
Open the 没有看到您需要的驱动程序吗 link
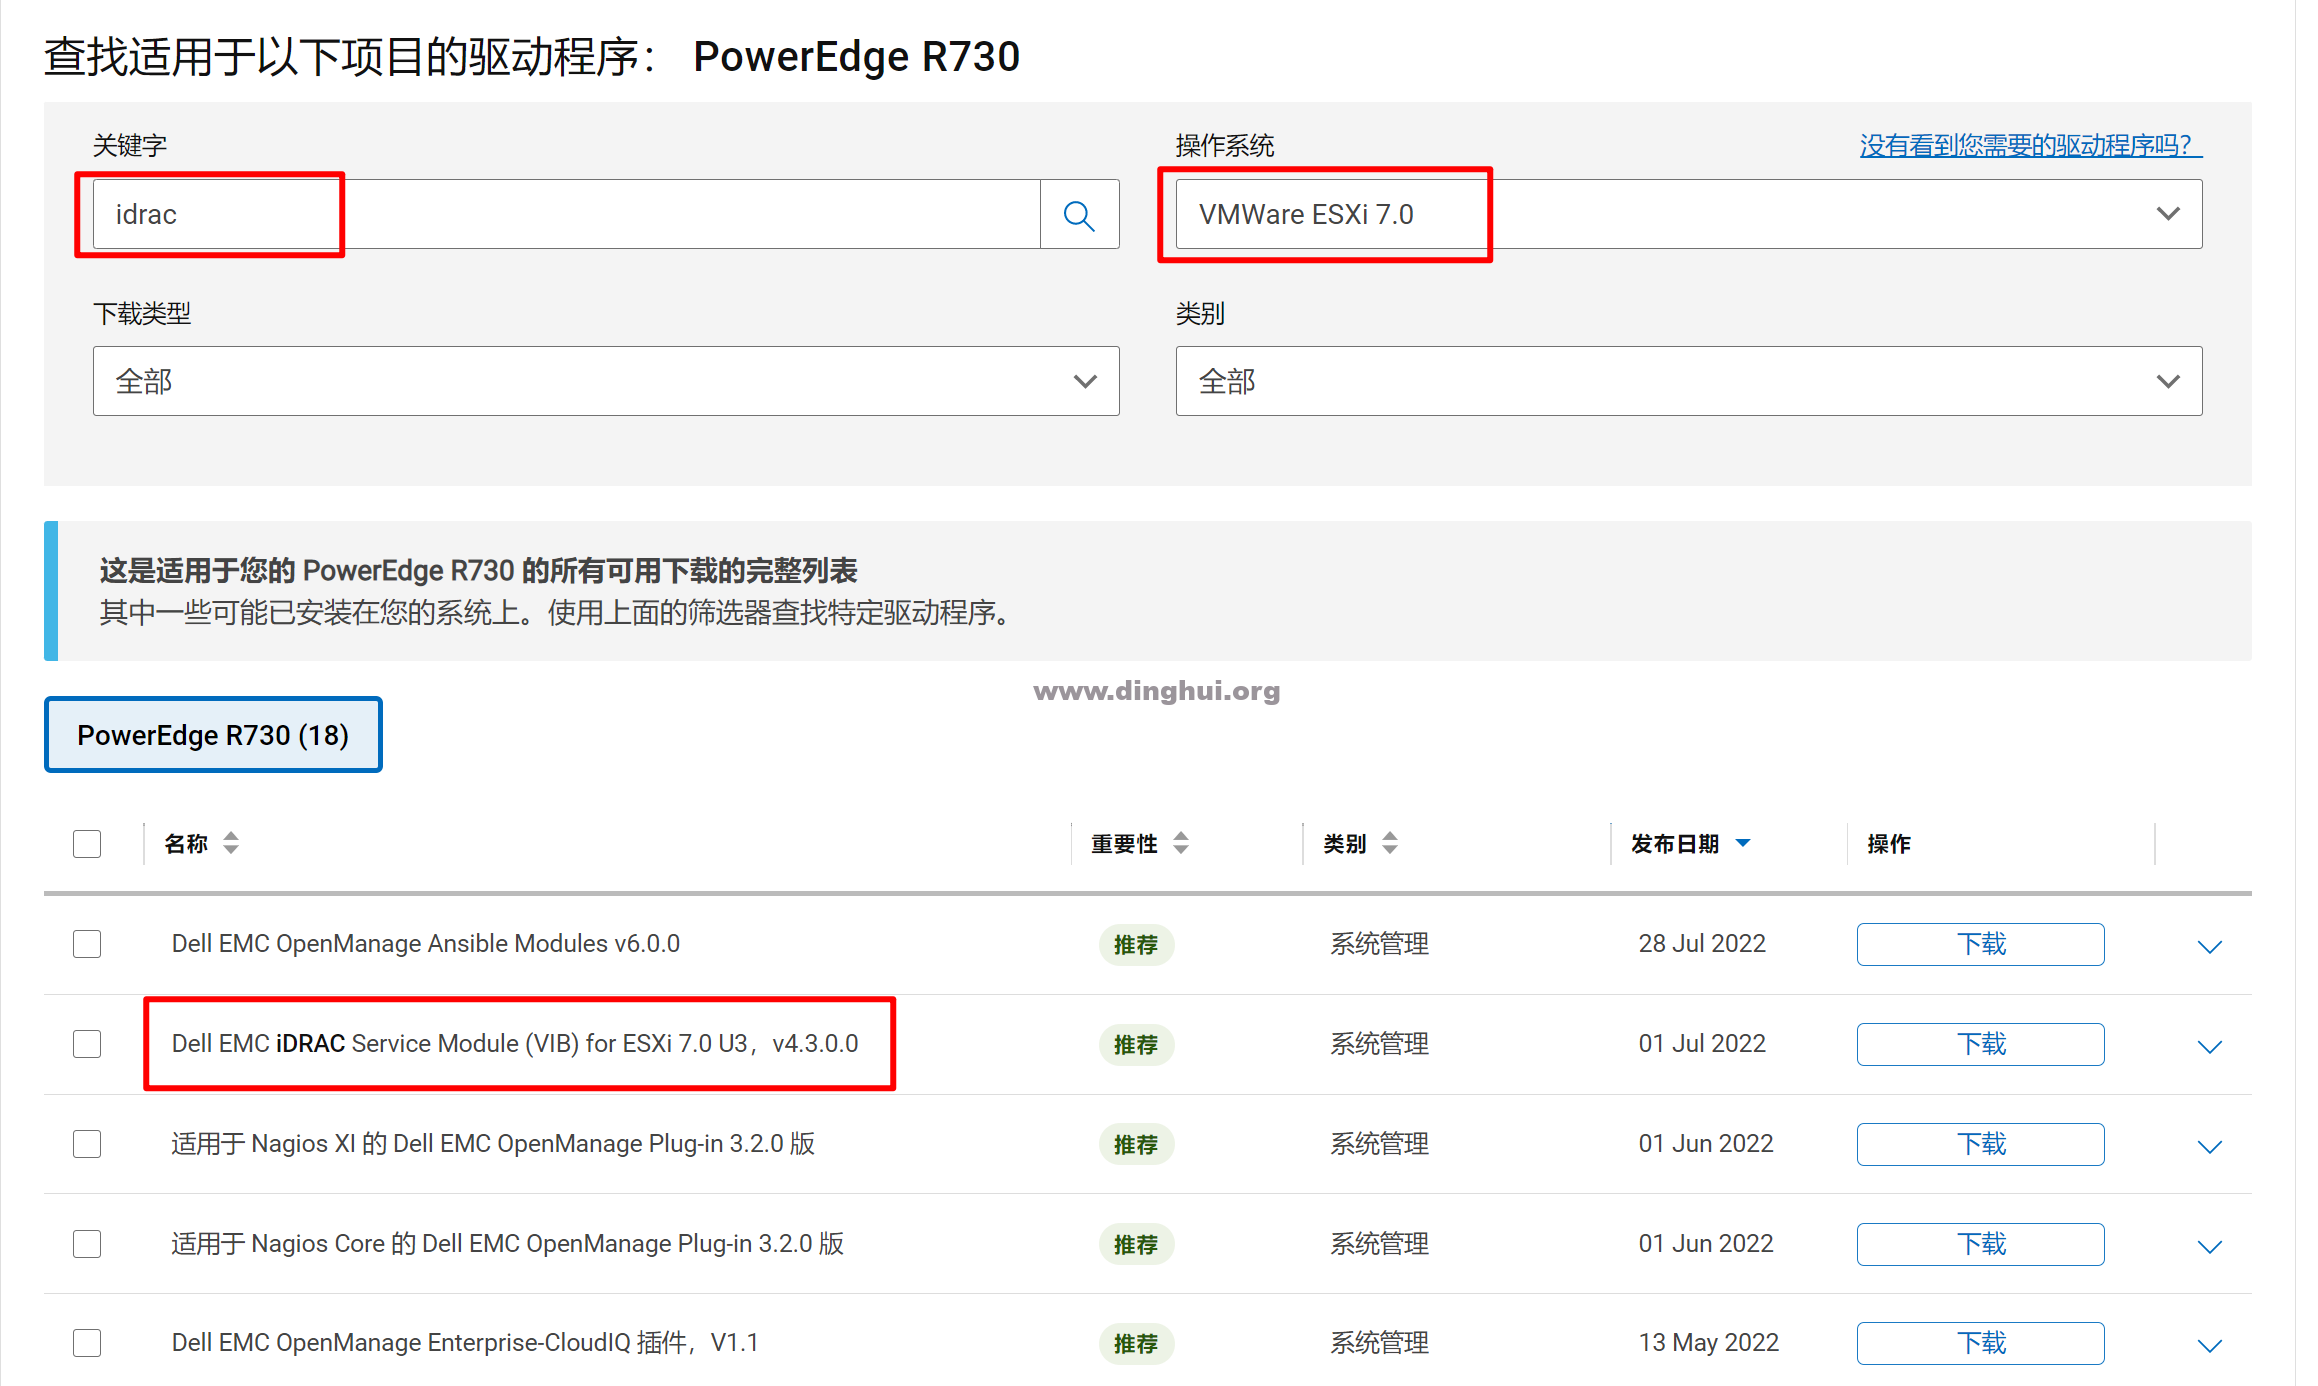click(2030, 146)
